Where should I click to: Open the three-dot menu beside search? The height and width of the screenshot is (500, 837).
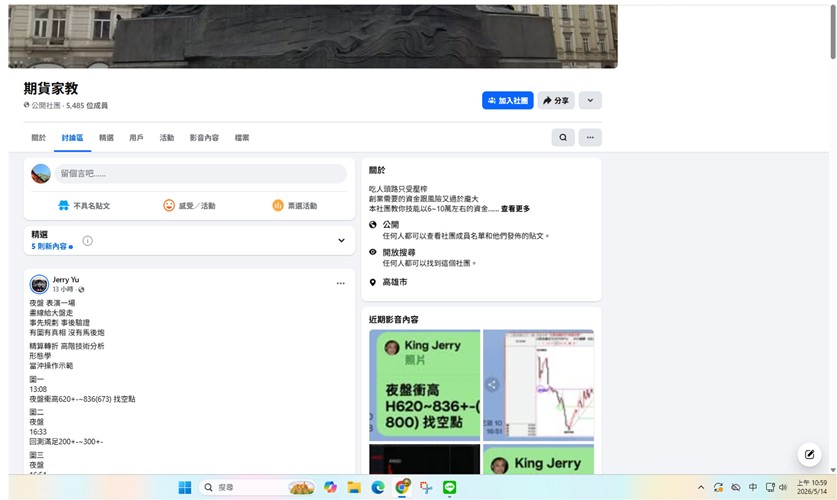590,138
